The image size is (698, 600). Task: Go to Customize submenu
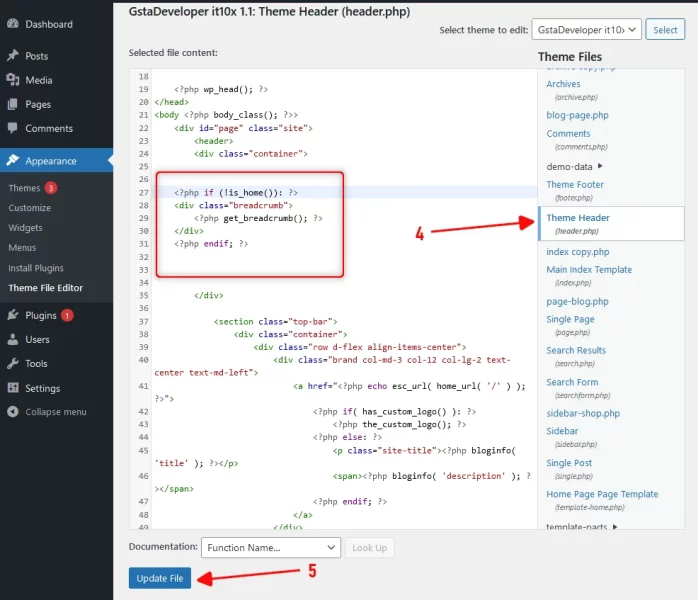pos(29,208)
